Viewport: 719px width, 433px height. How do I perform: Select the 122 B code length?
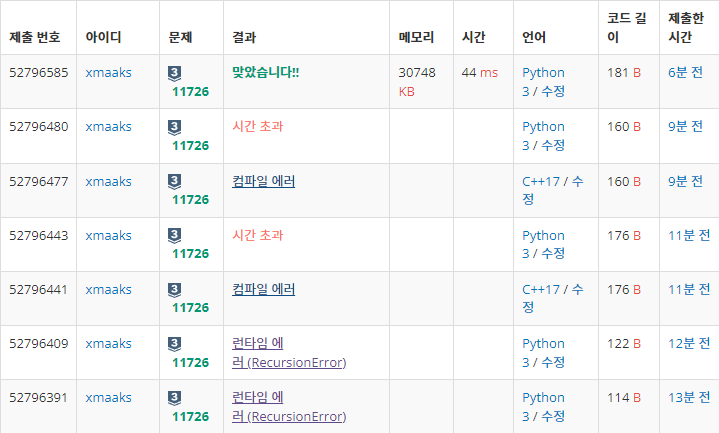[624, 344]
